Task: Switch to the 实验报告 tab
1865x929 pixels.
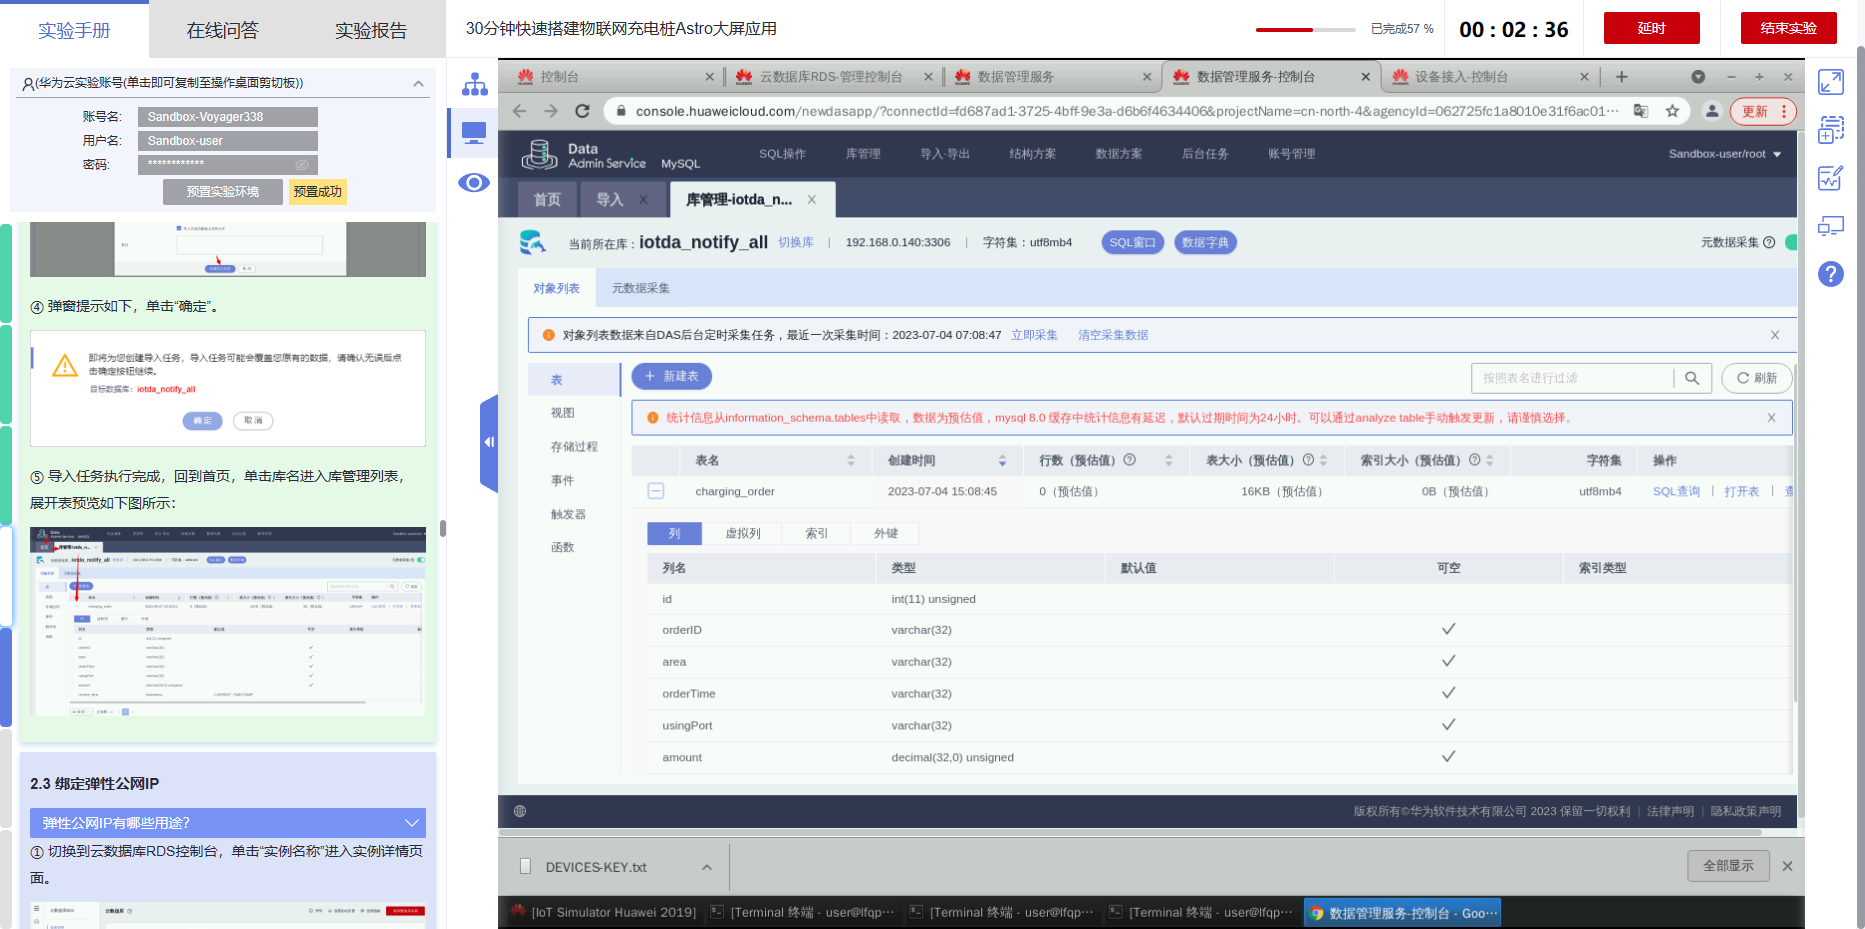Action: (x=371, y=30)
